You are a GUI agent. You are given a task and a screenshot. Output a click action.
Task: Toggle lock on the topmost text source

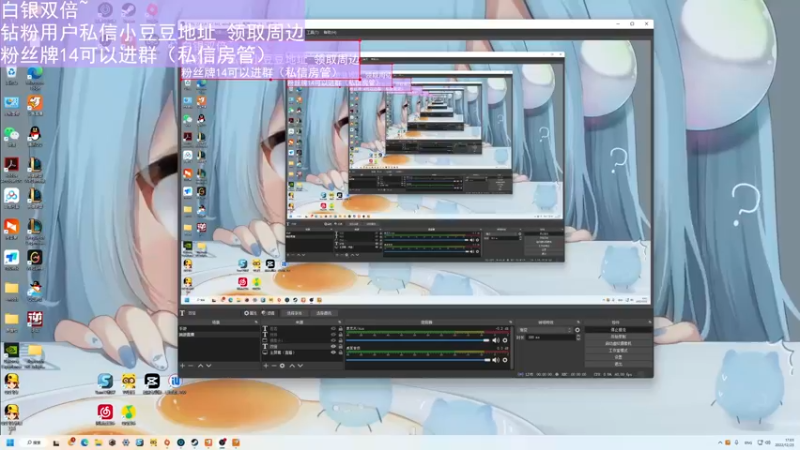point(340,329)
